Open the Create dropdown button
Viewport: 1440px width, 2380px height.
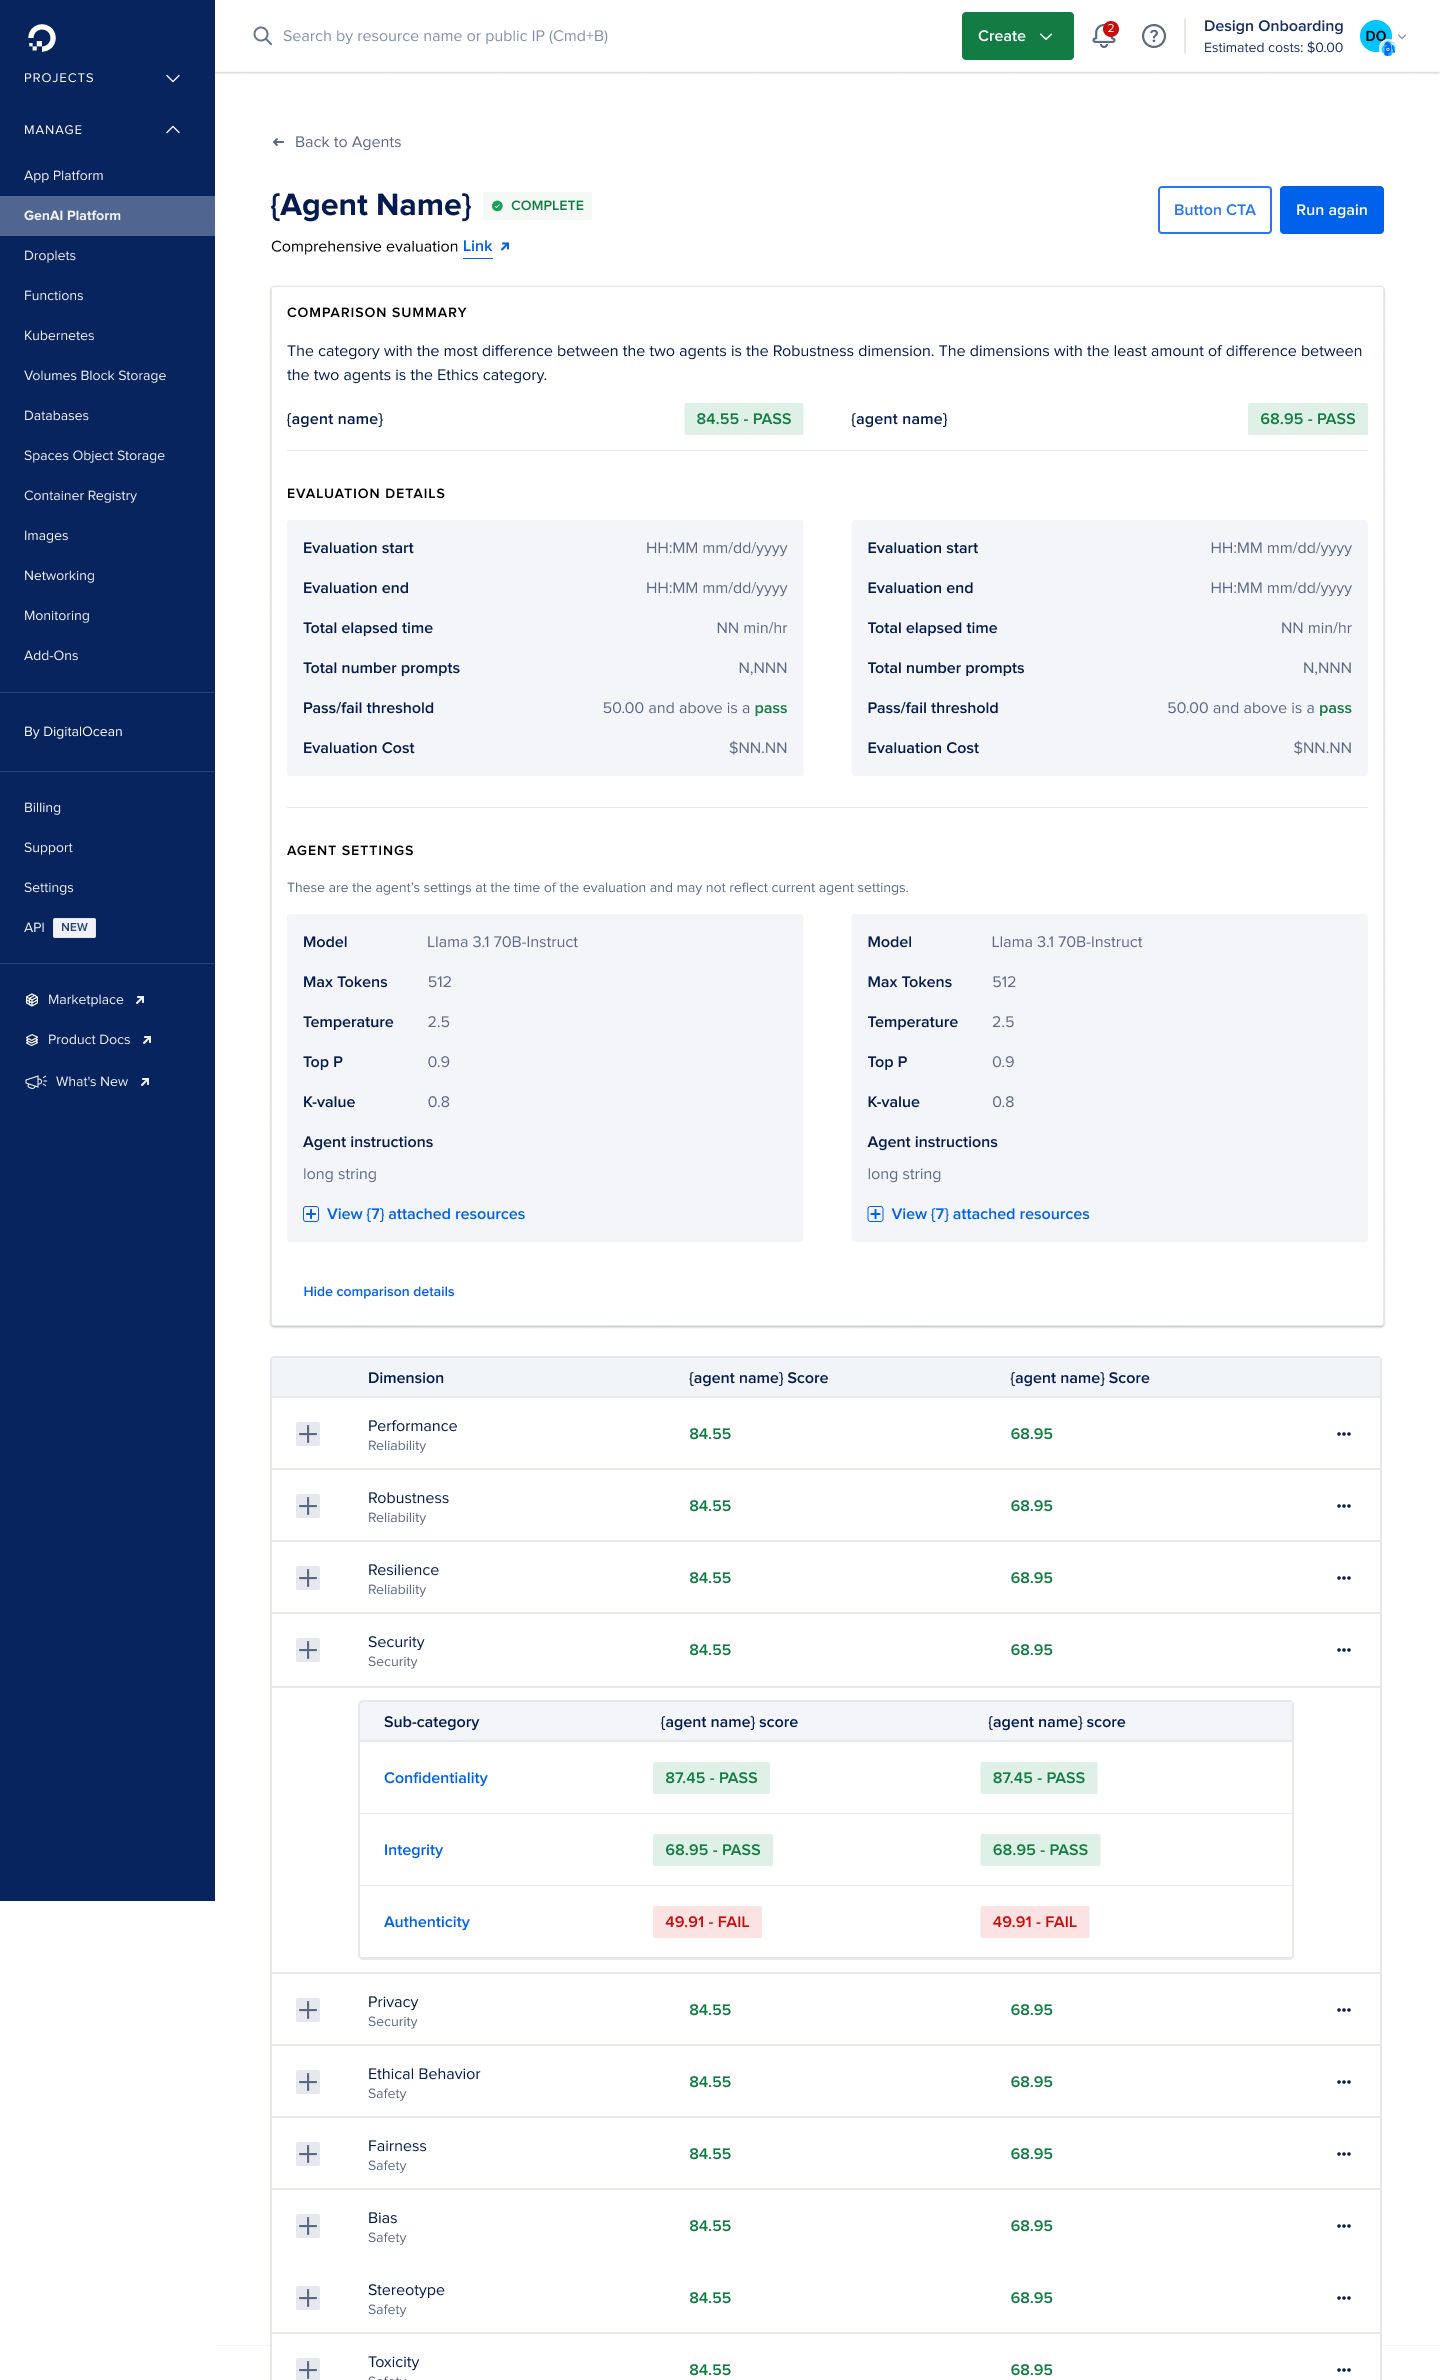click(x=1017, y=36)
